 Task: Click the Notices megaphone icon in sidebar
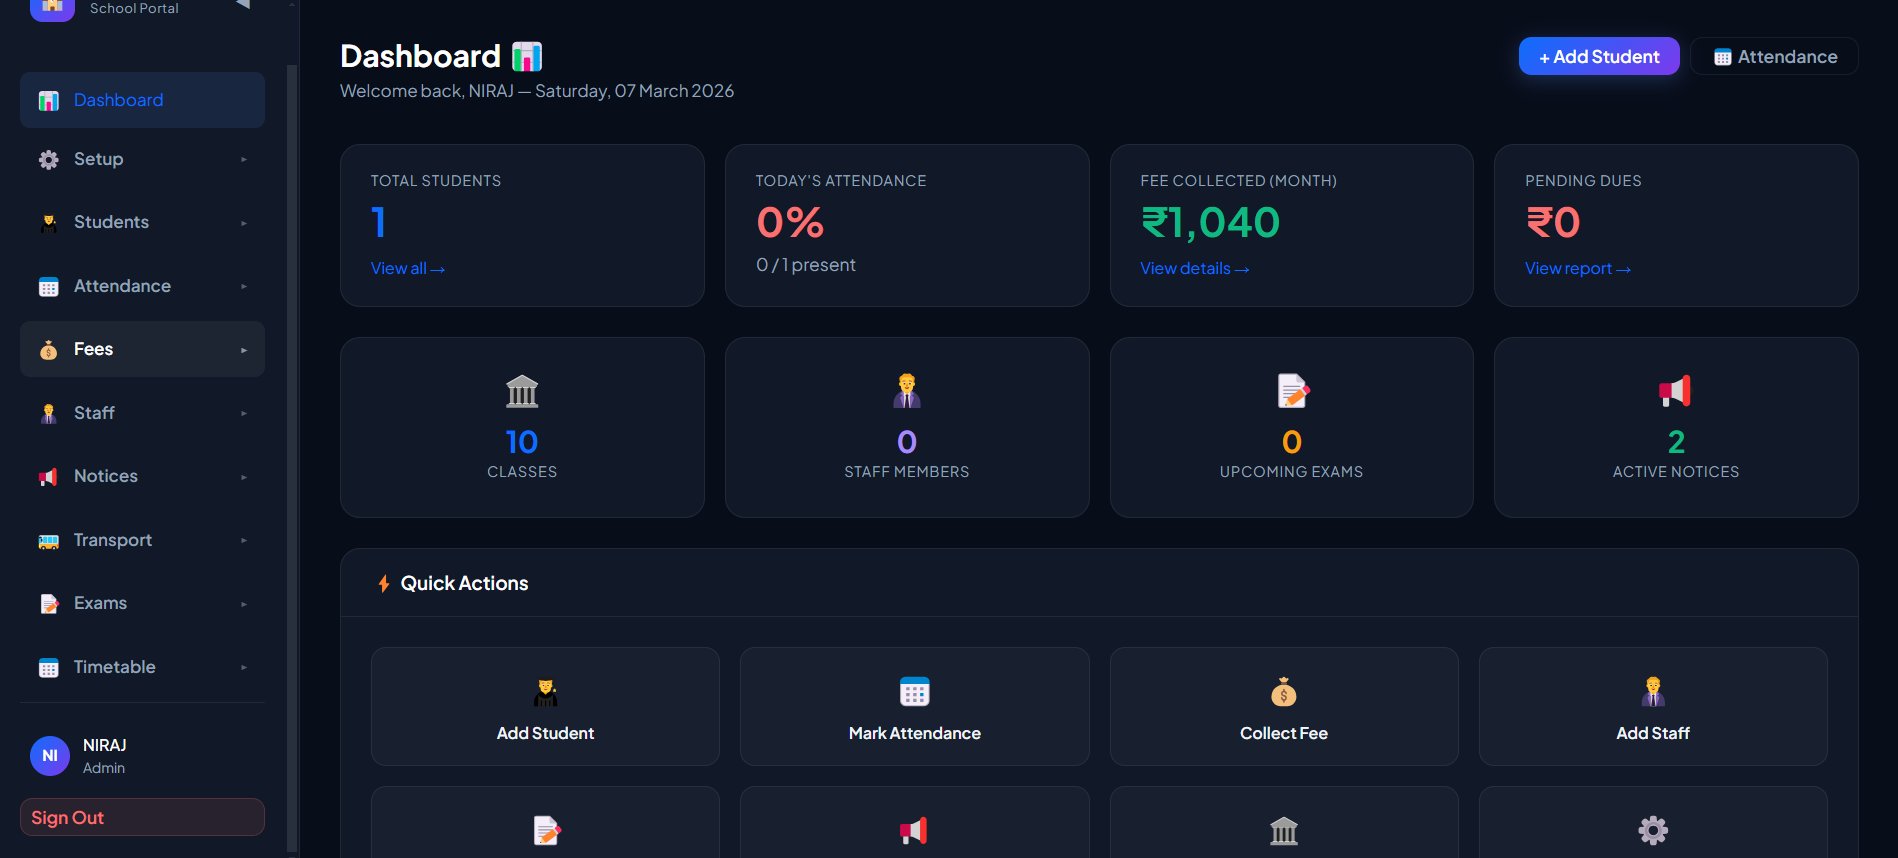pos(48,477)
